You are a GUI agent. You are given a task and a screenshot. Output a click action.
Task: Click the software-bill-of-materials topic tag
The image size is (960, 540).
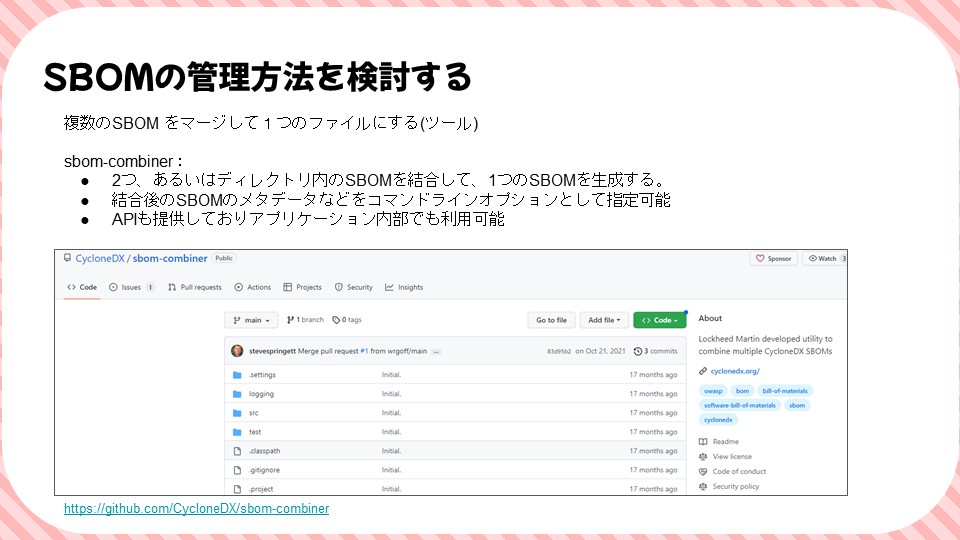coord(740,405)
